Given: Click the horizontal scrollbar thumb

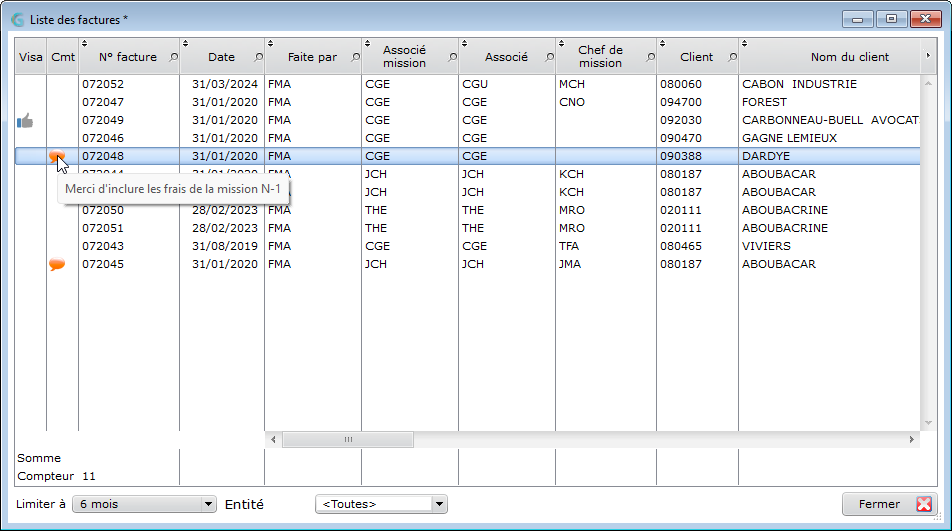Looking at the screenshot, I should coord(348,439).
